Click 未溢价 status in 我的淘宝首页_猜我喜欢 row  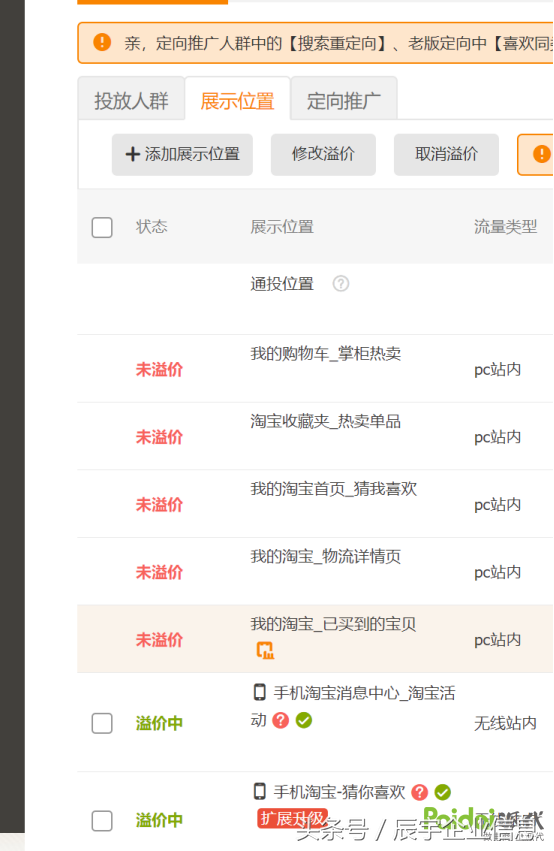pyautogui.click(x=159, y=505)
